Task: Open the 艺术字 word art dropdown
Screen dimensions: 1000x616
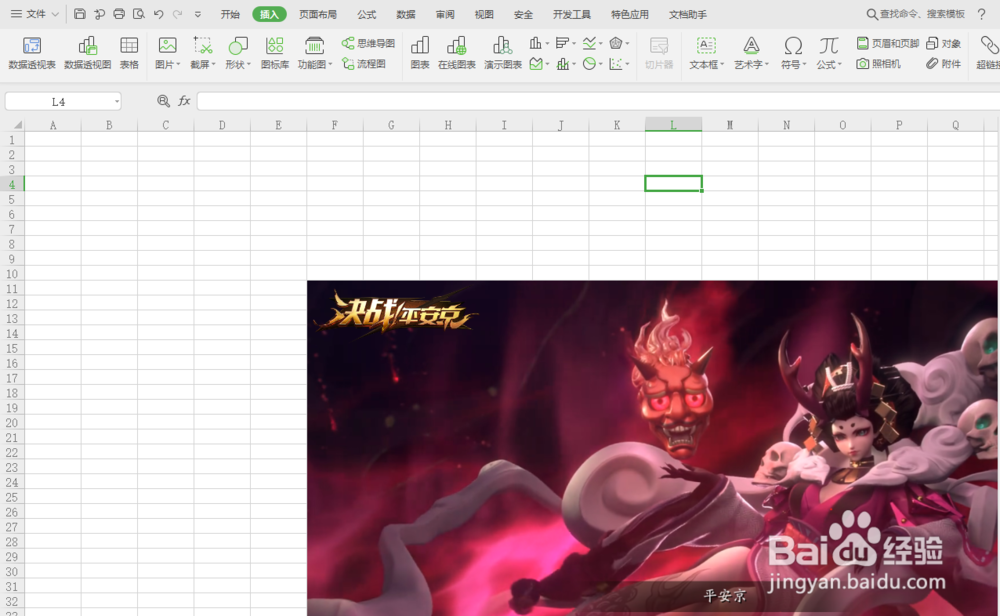Action: click(x=751, y=52)
